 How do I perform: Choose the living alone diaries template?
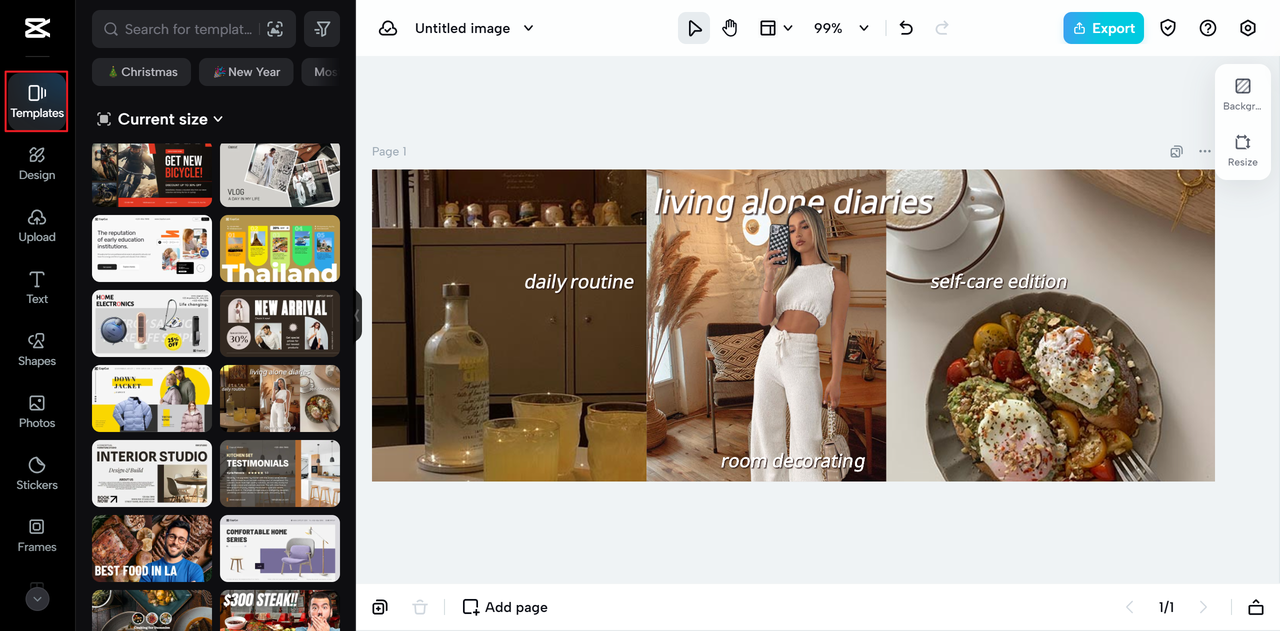280,398
